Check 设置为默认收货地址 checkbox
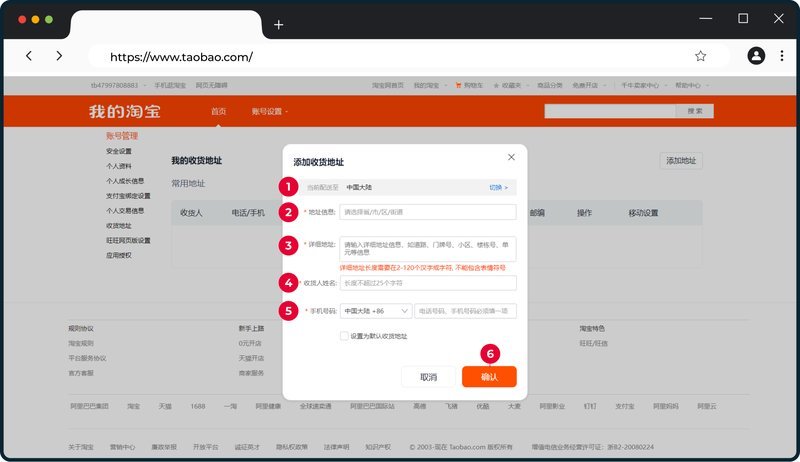This screenshot has width=800, height=462. (x=344, y=336)
